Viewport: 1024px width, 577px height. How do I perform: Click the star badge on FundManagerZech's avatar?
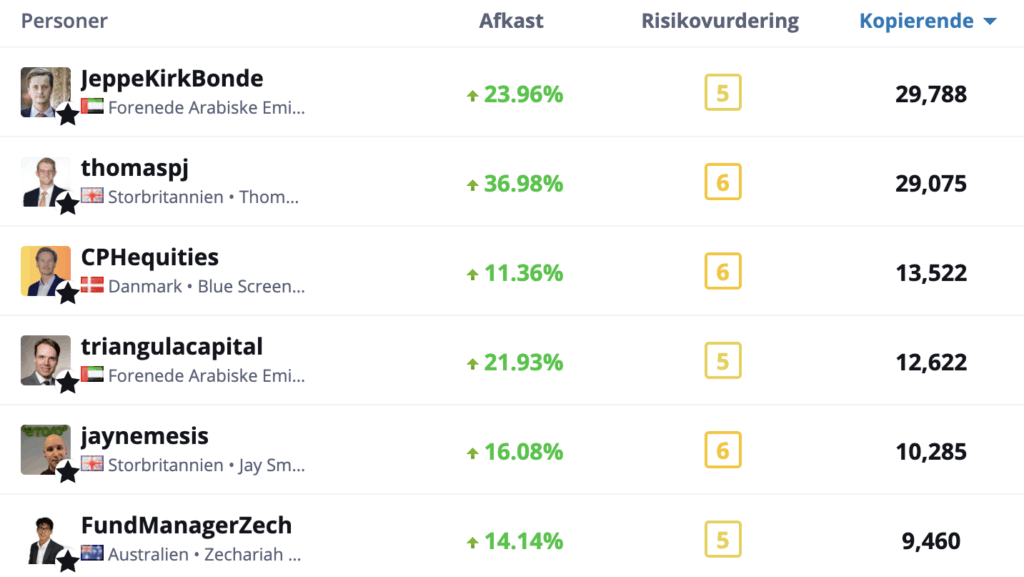point(67,561)
